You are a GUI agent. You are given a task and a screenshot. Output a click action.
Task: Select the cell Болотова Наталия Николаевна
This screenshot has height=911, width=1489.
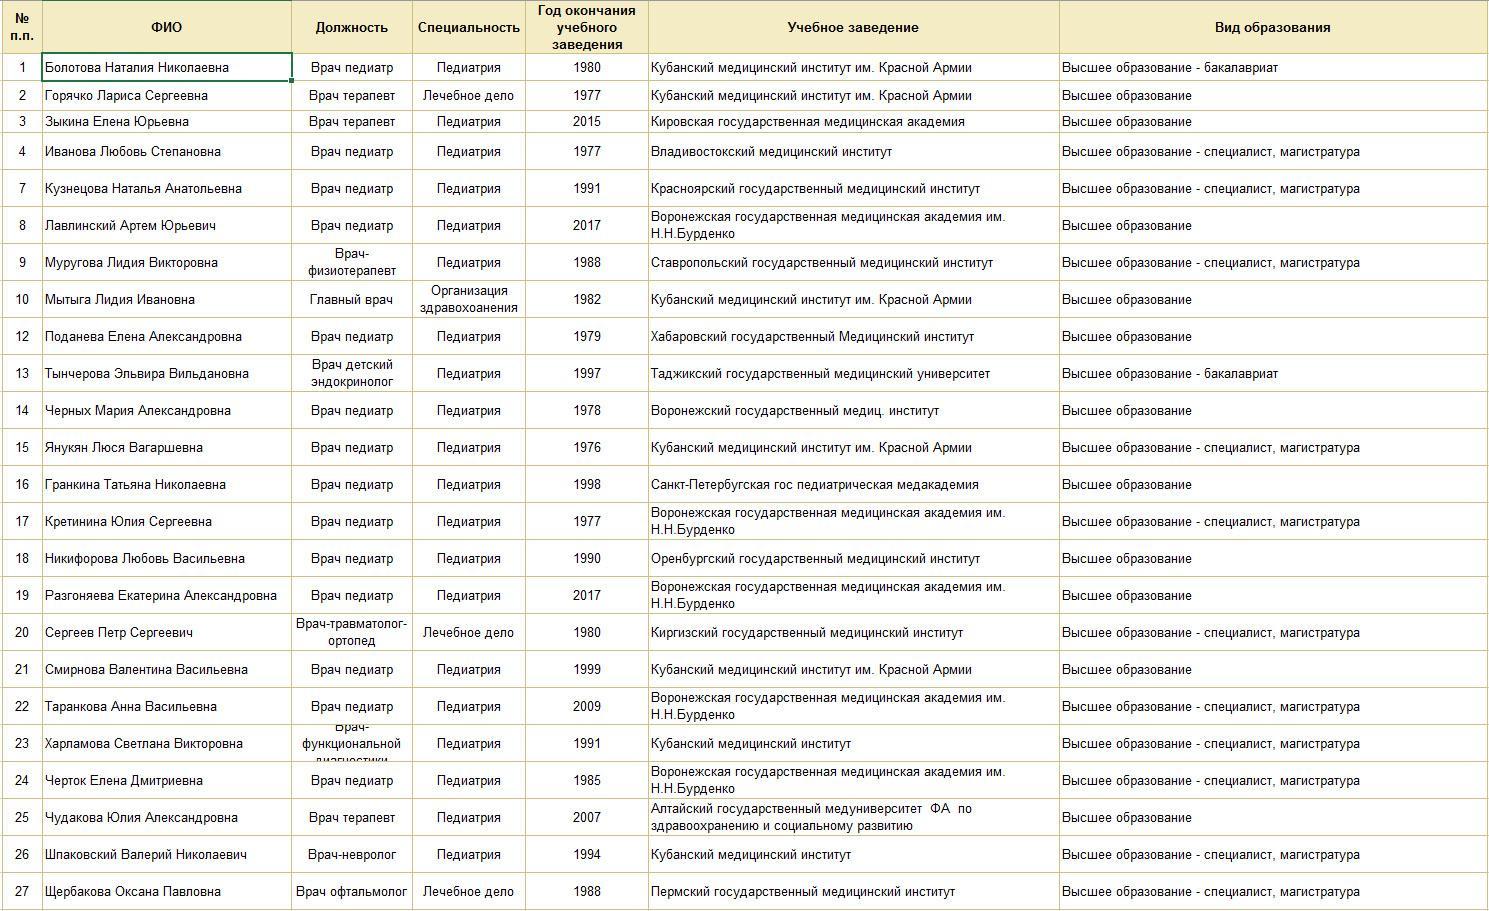click(167, 67)
